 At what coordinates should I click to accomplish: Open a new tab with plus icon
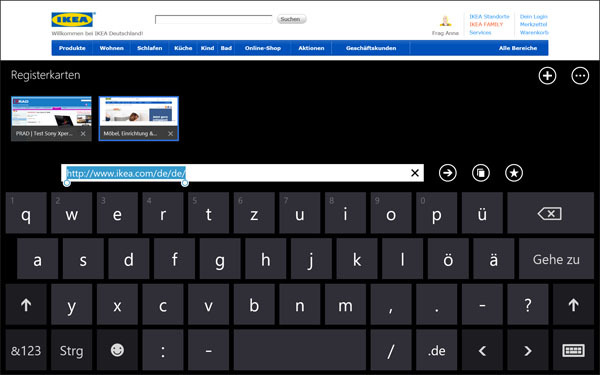[x=547, y=76]
